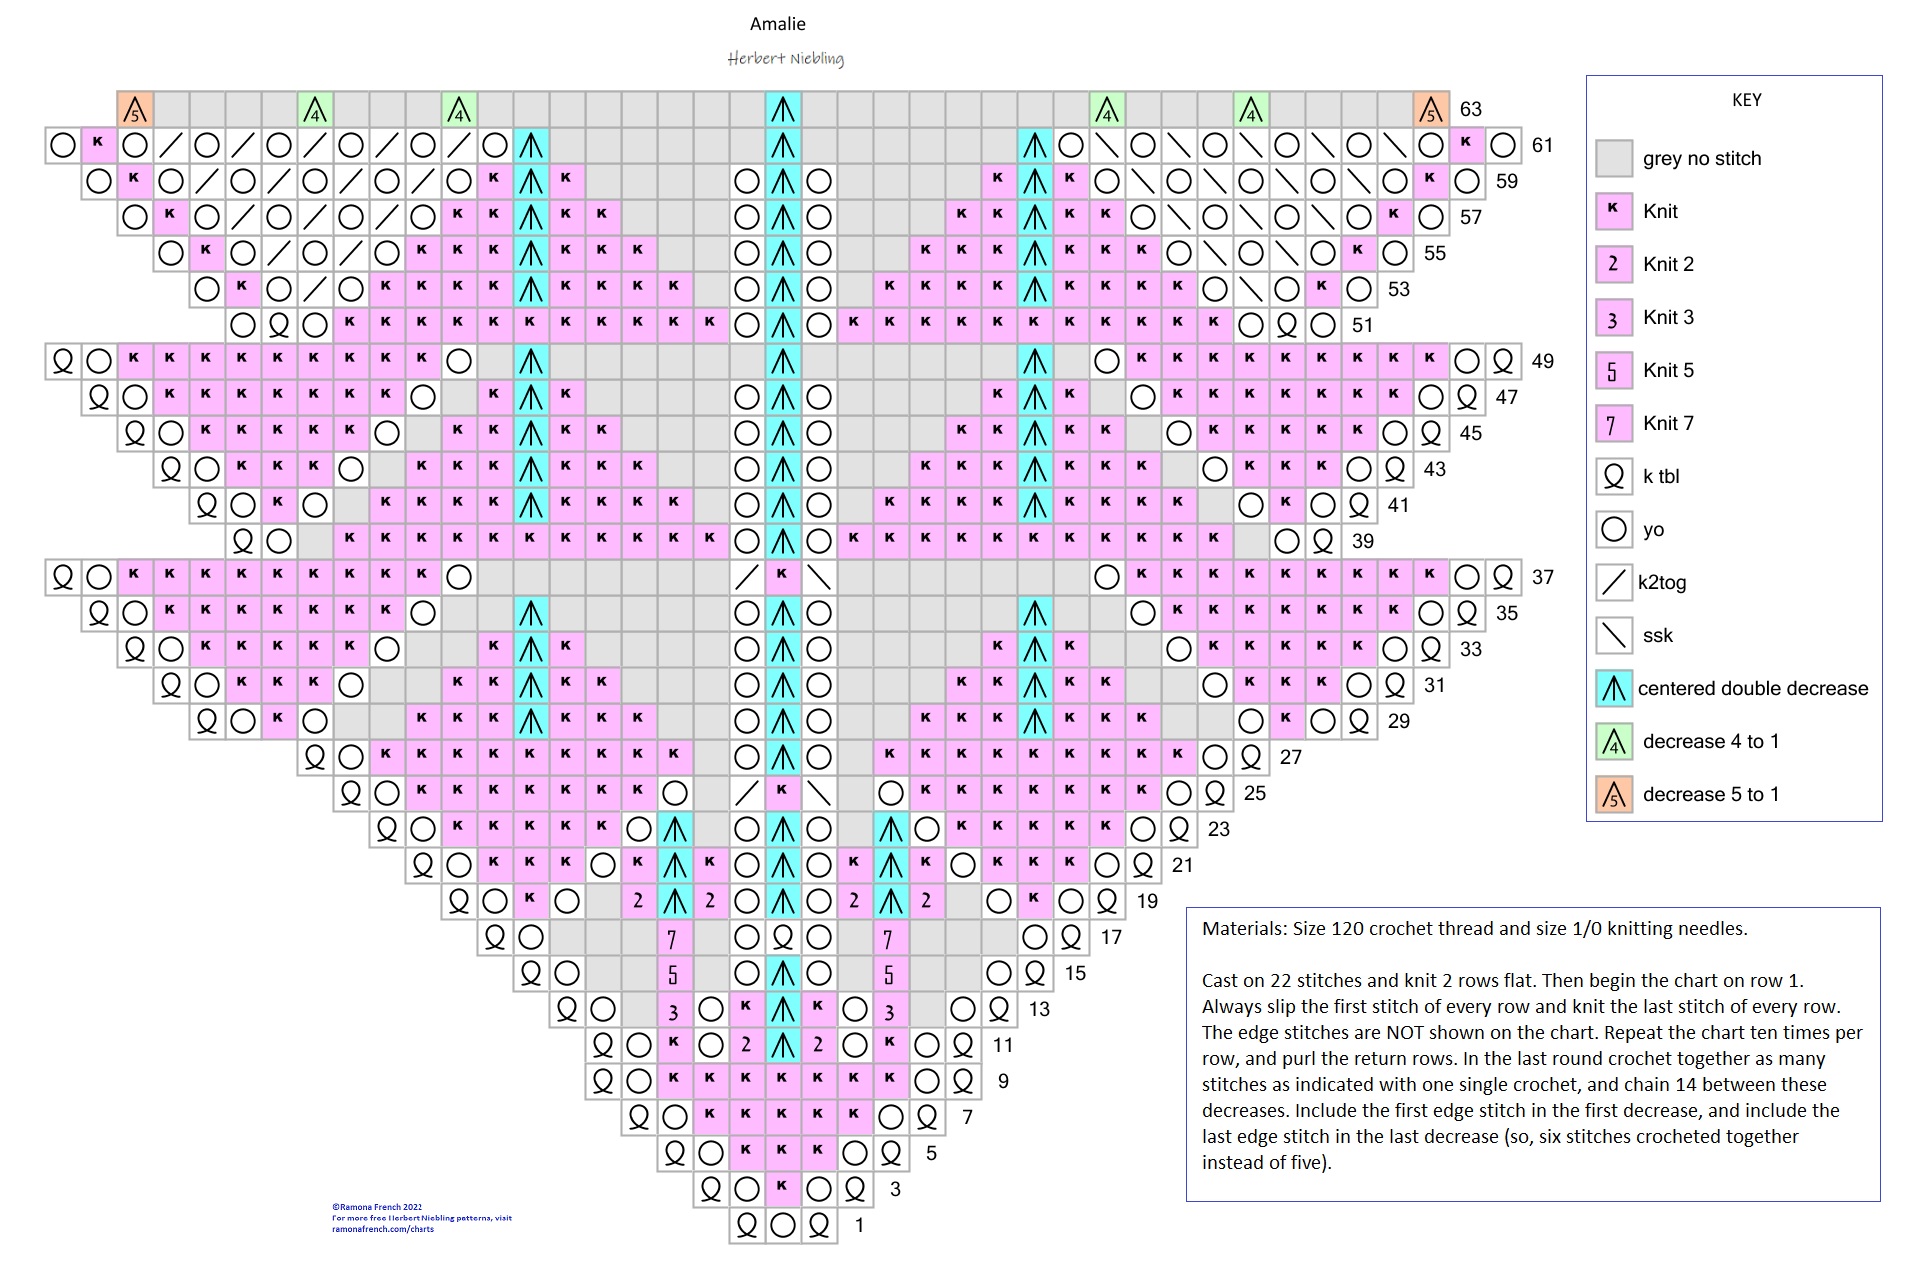Click the grey no stitch swatch in the key
The width and height of the screenshot is (1907, 1288).
coord(1613,158)
